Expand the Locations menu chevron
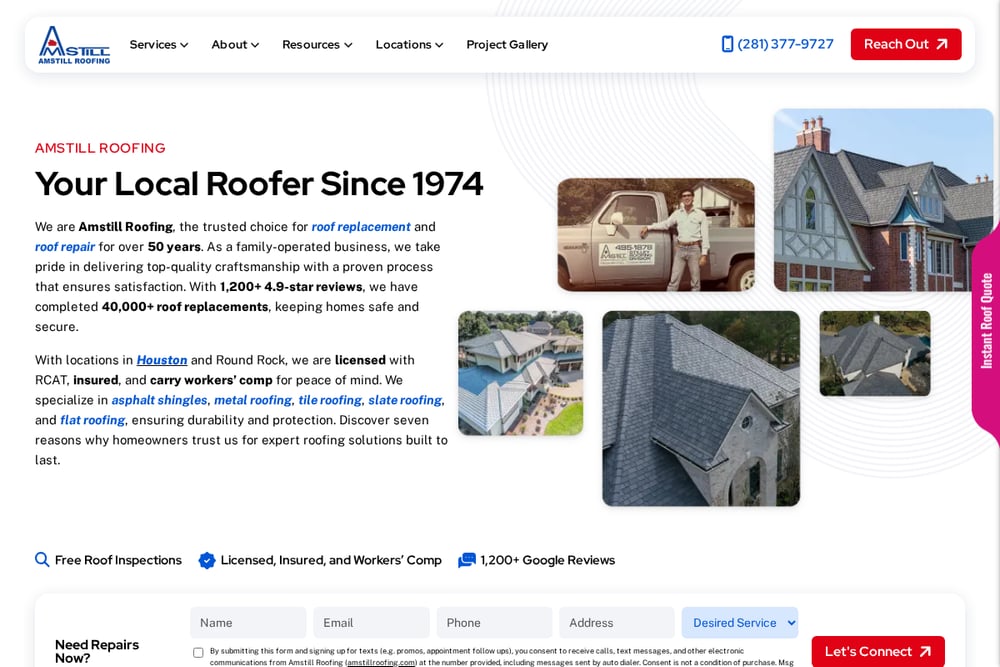The width and height of the screenshot is (1000, 667). point(439,45)
